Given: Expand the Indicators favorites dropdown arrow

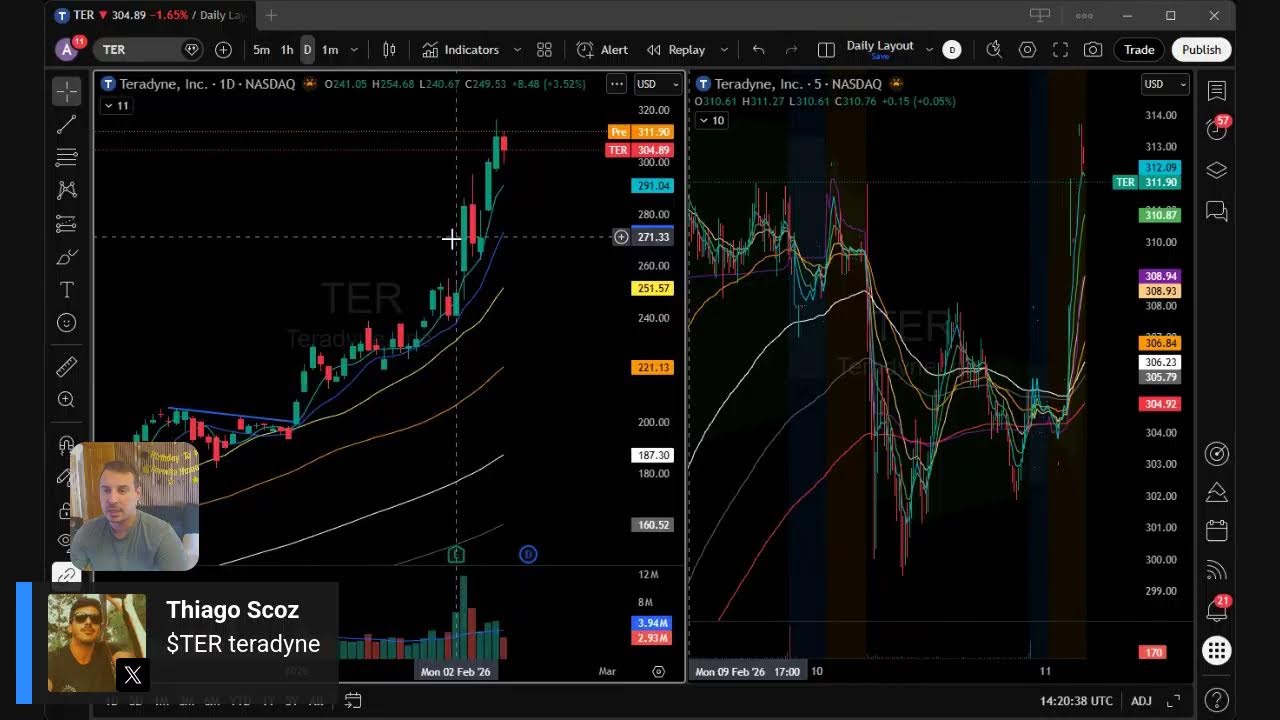Looking at the screenshot, I should click(x=517, y=50).
